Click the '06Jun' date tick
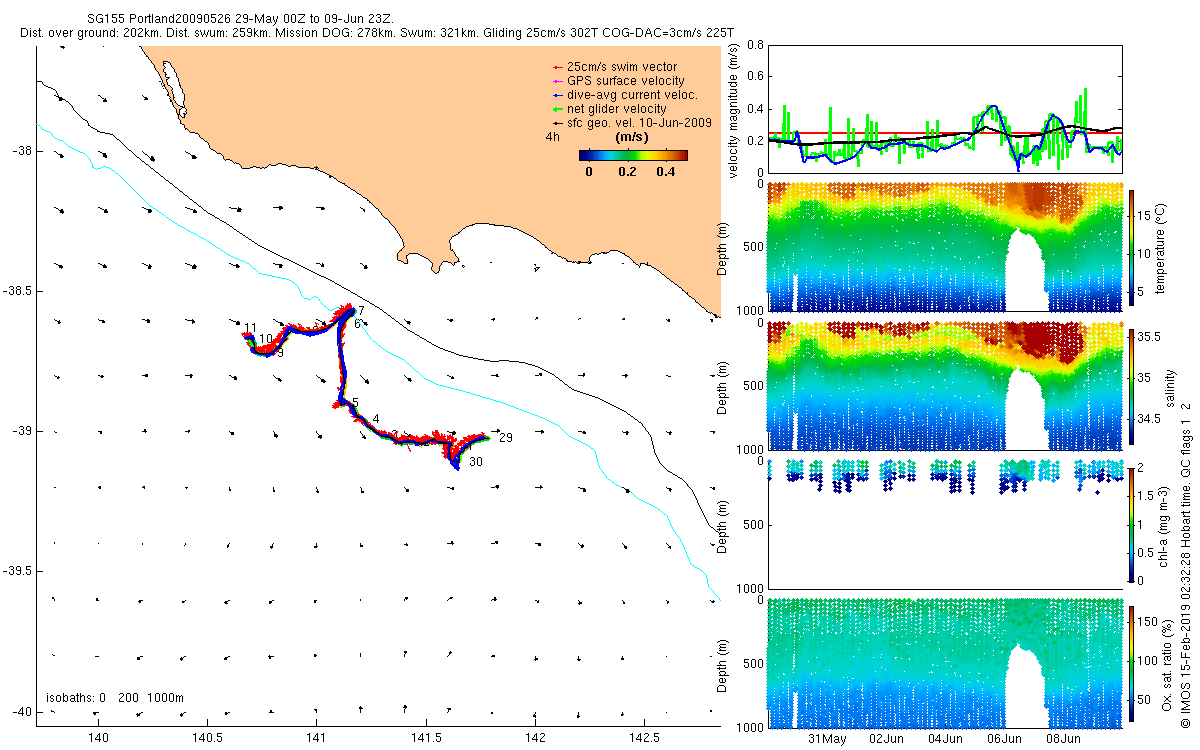Screen dimensions: 1200x750 click(x=1004, y=739)
